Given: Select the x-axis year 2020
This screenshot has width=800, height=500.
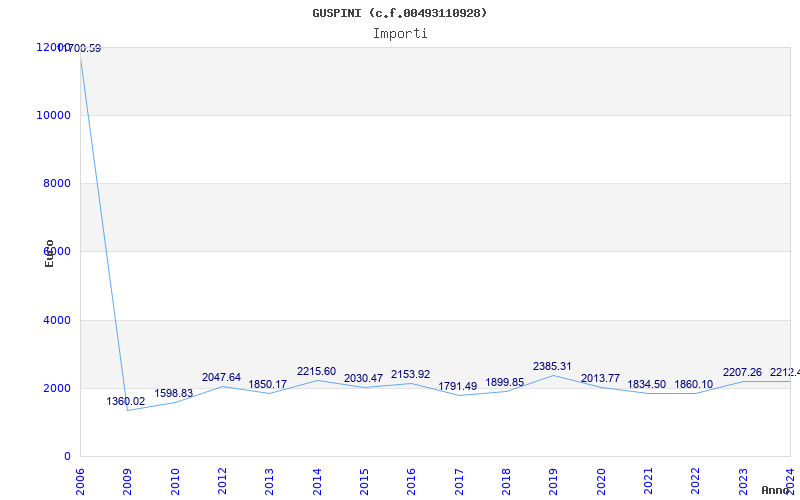Looking at the screenshot, I should 601,481.
